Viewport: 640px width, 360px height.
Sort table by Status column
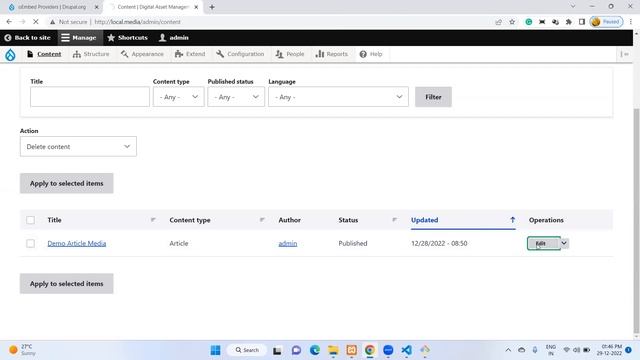[x=348, y=220]
